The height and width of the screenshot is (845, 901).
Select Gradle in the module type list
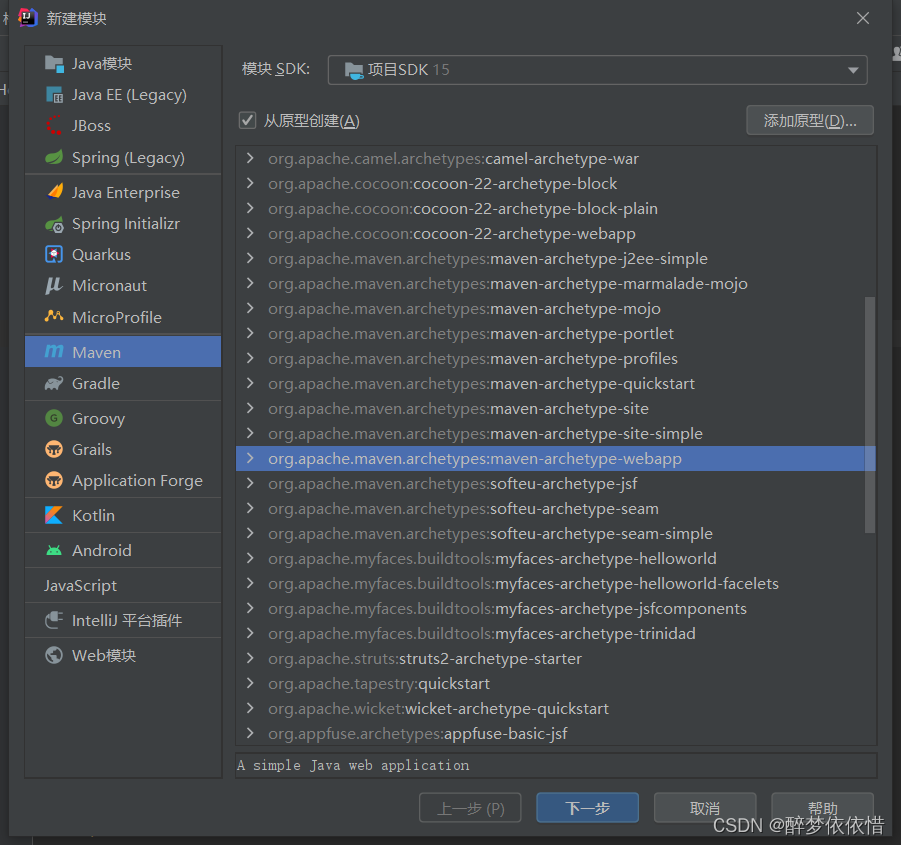click(x=123, y=383)
